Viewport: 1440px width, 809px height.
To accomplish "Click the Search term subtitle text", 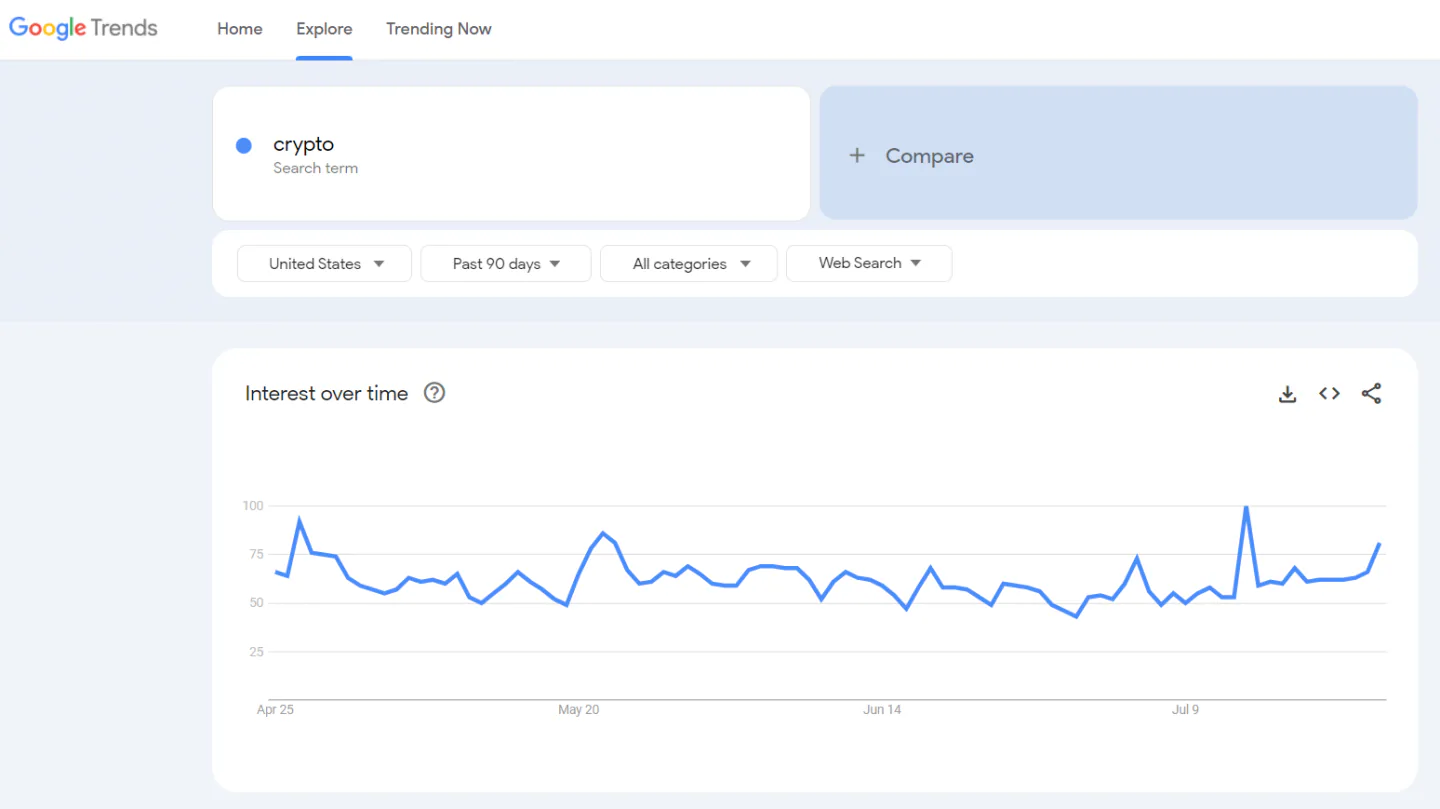I will pos(315,168).
